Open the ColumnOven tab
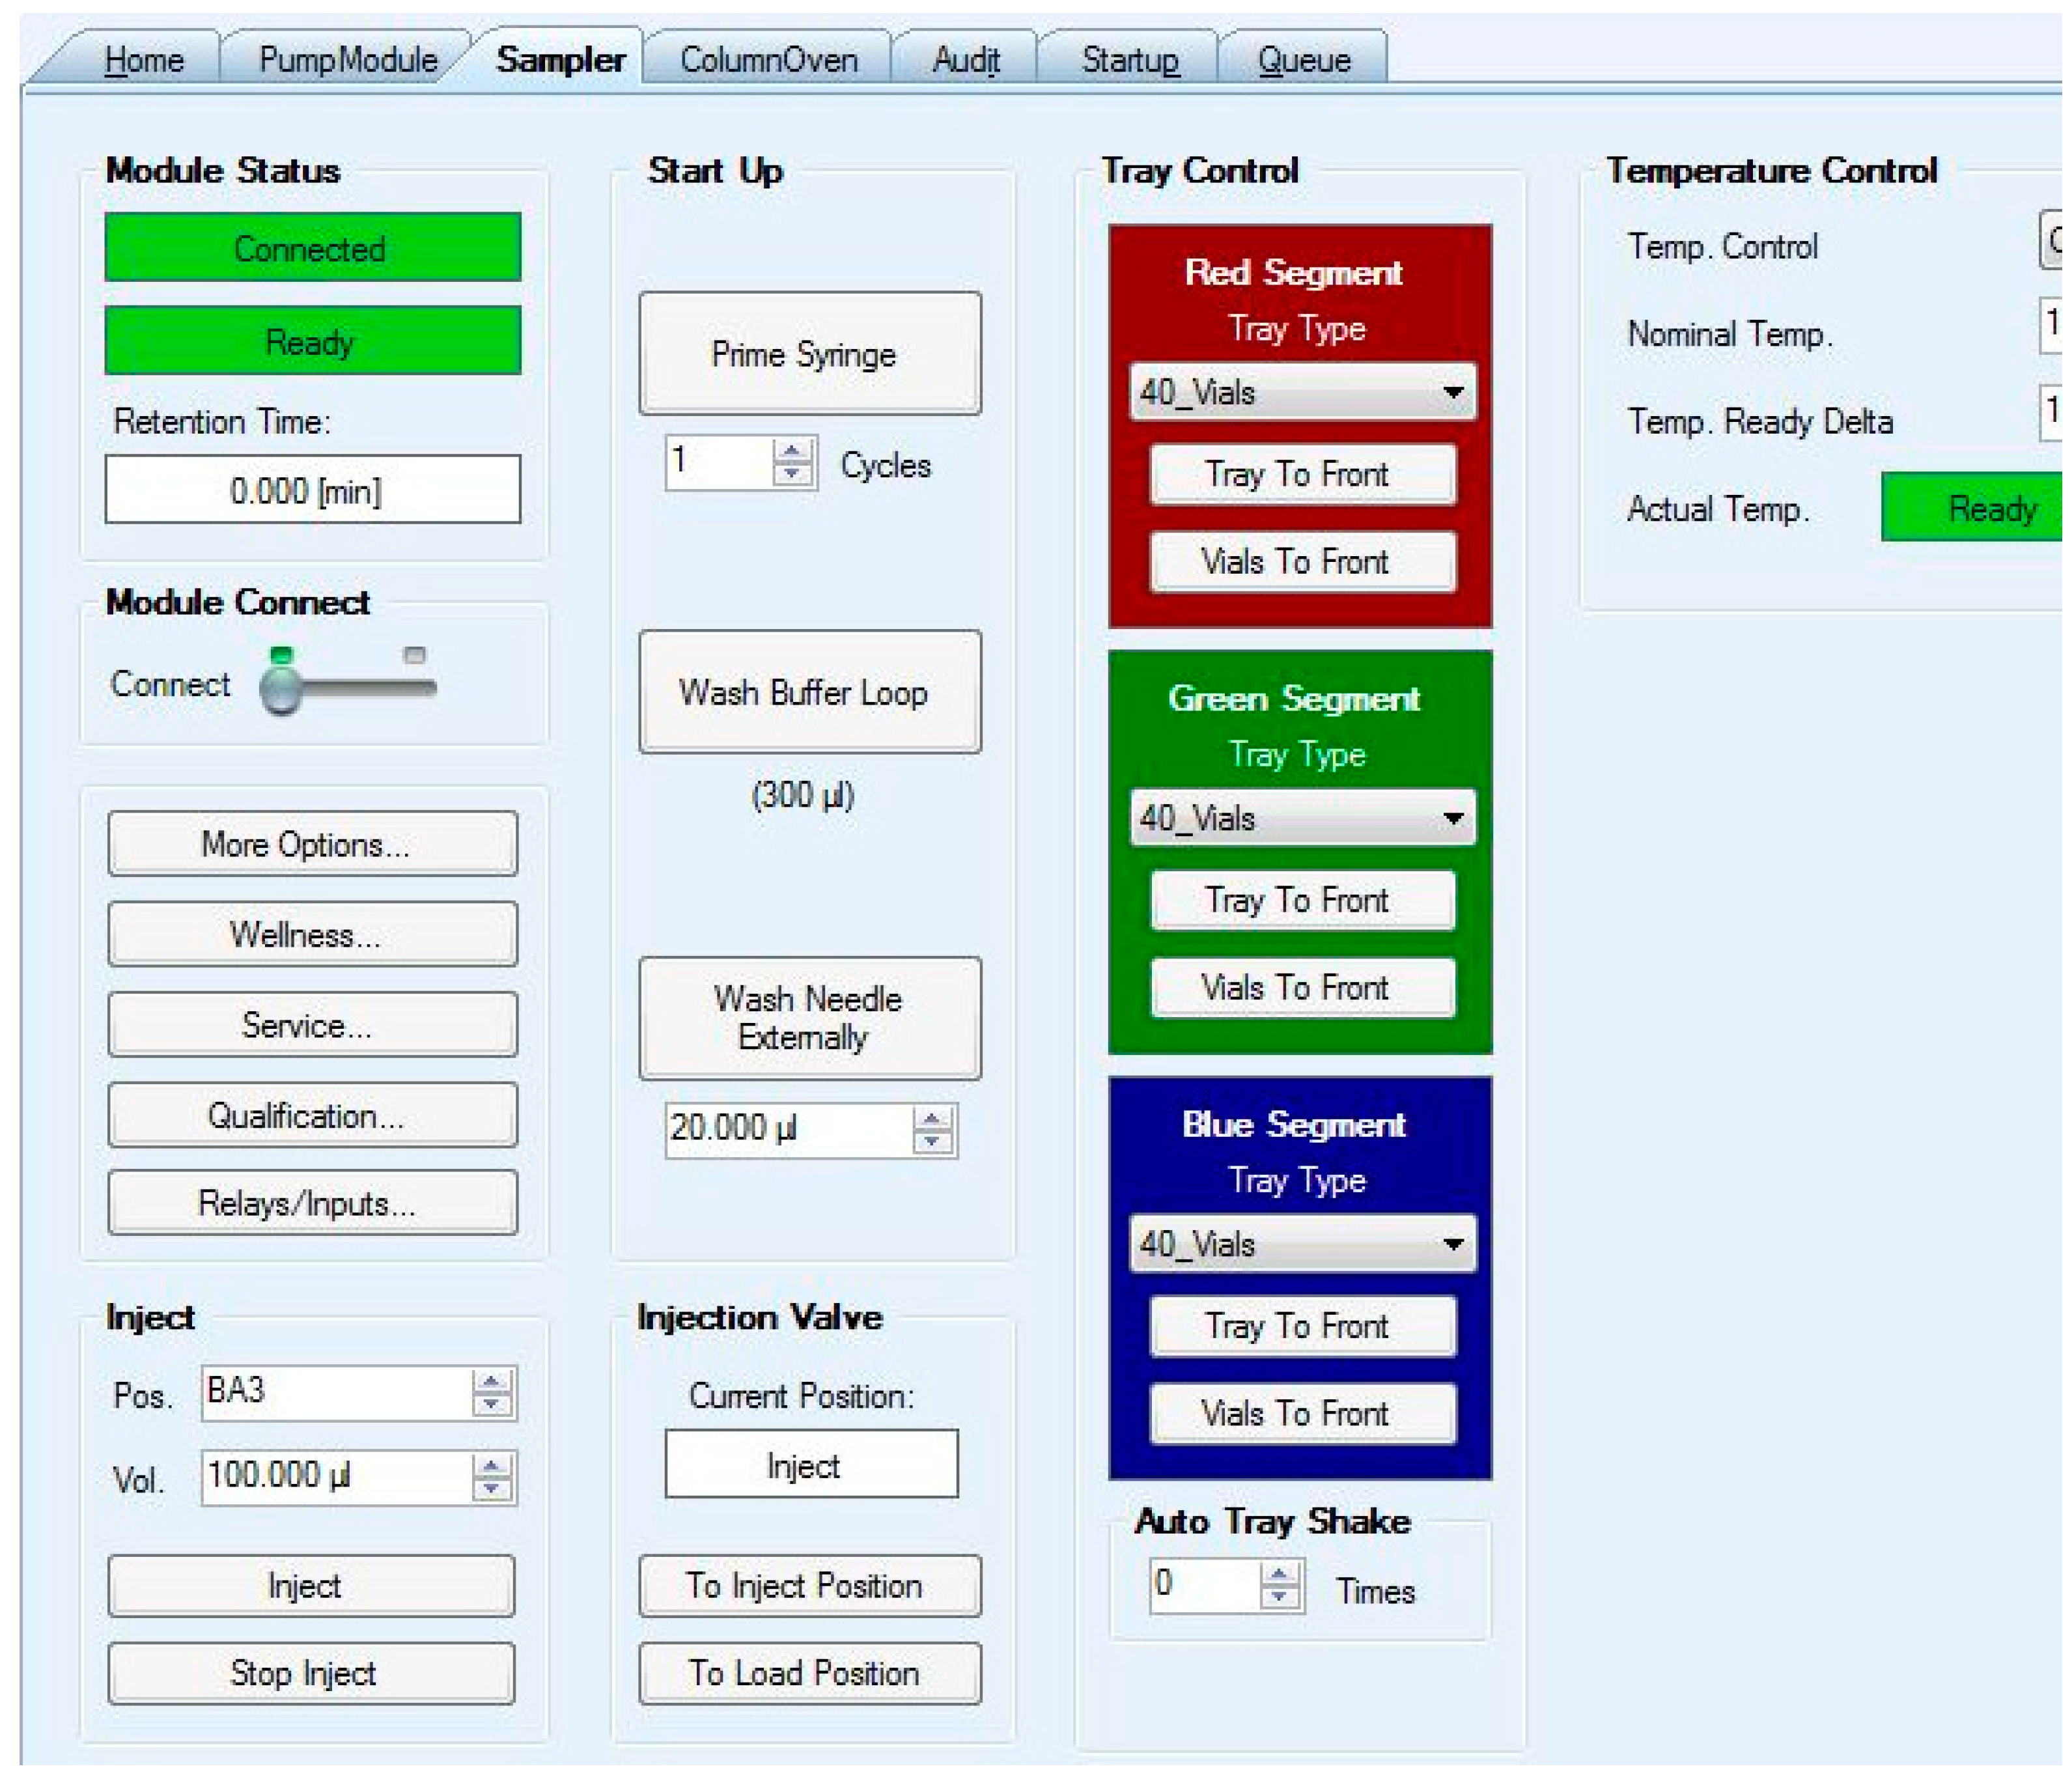 (x=768, y=60)
